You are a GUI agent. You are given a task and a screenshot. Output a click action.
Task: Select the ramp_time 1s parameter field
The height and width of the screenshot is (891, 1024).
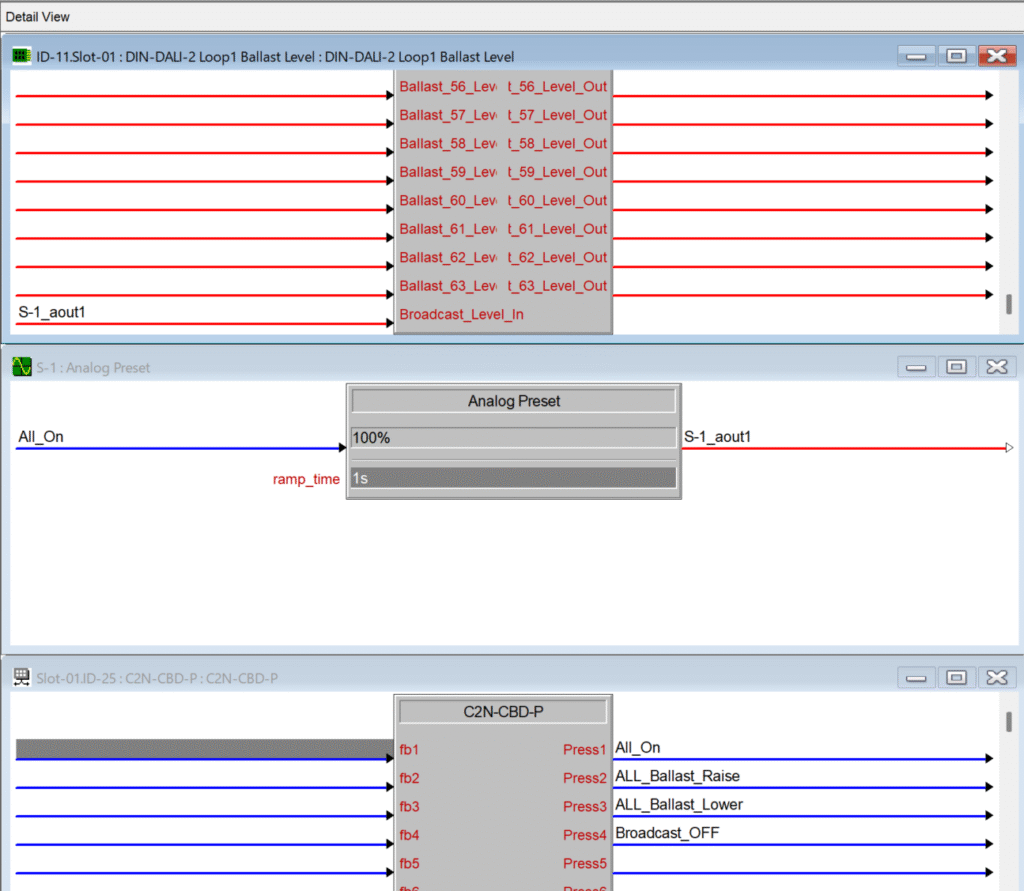[x=513, y=479]
